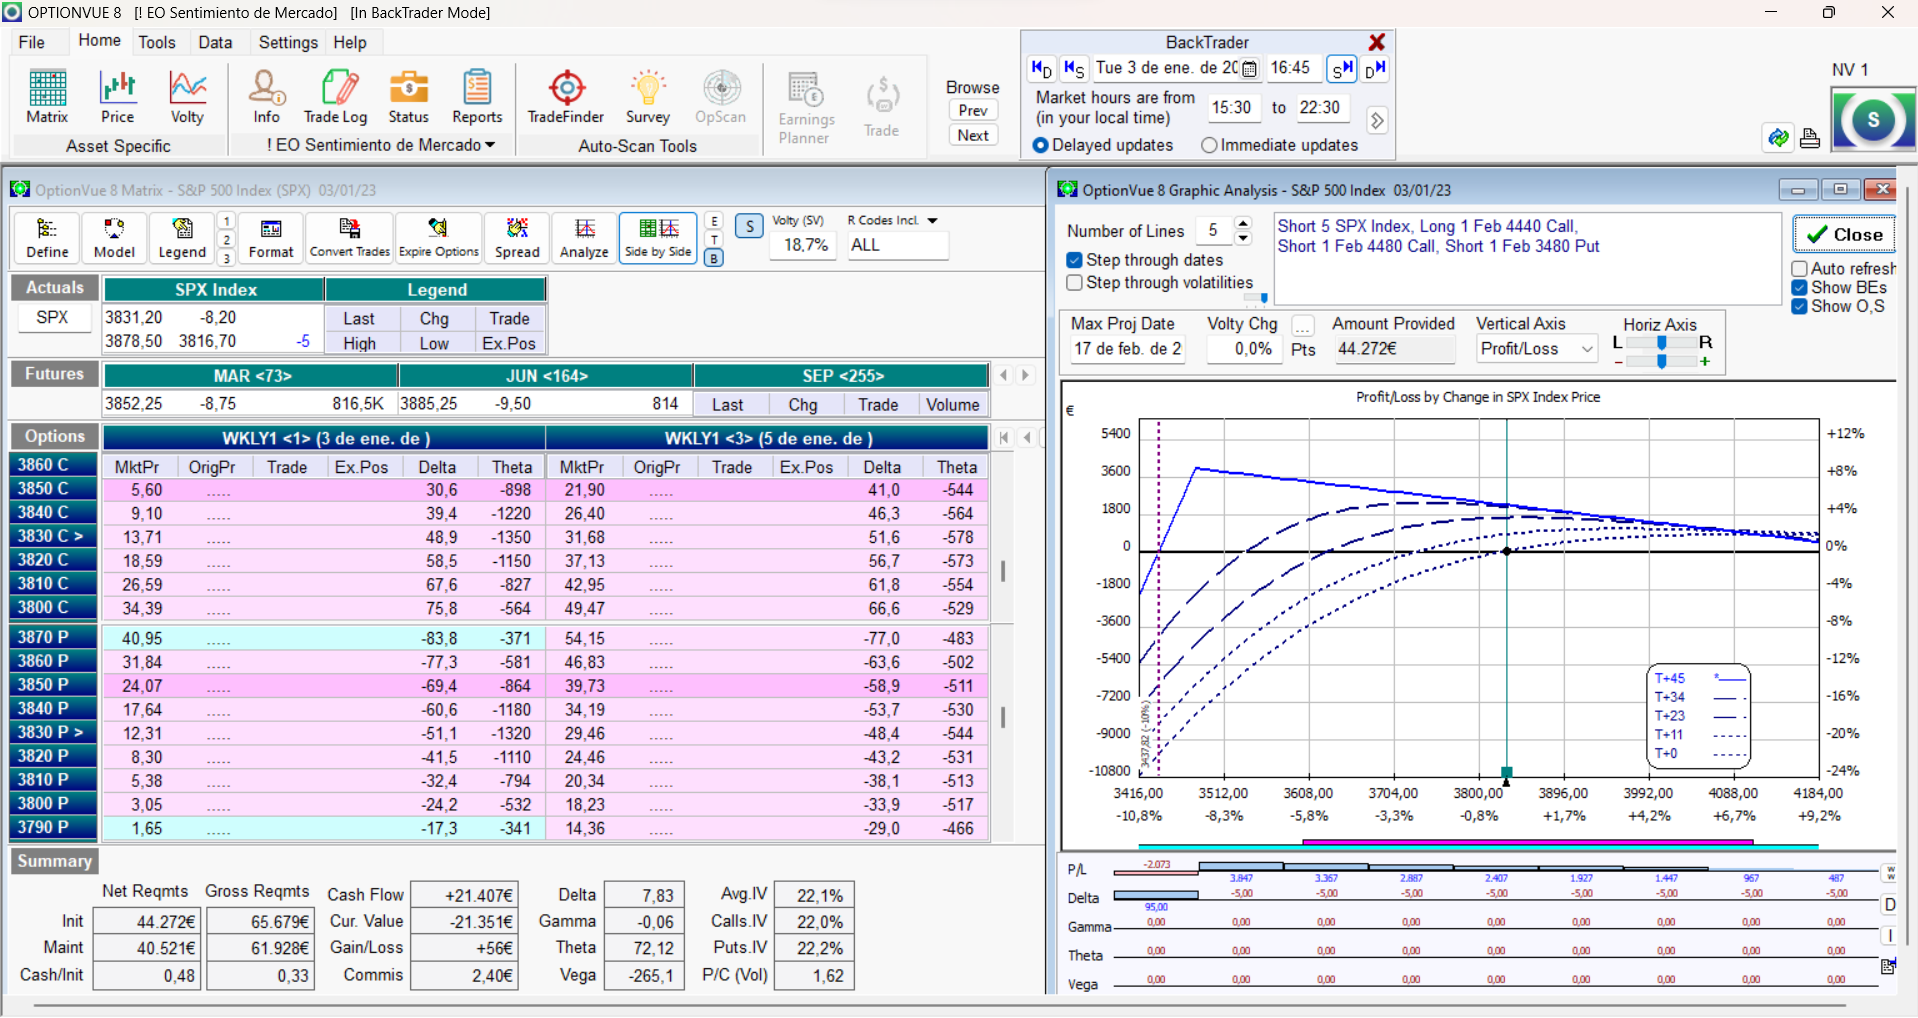Enable Step through volatilities checkbox

pos(1074,283)
